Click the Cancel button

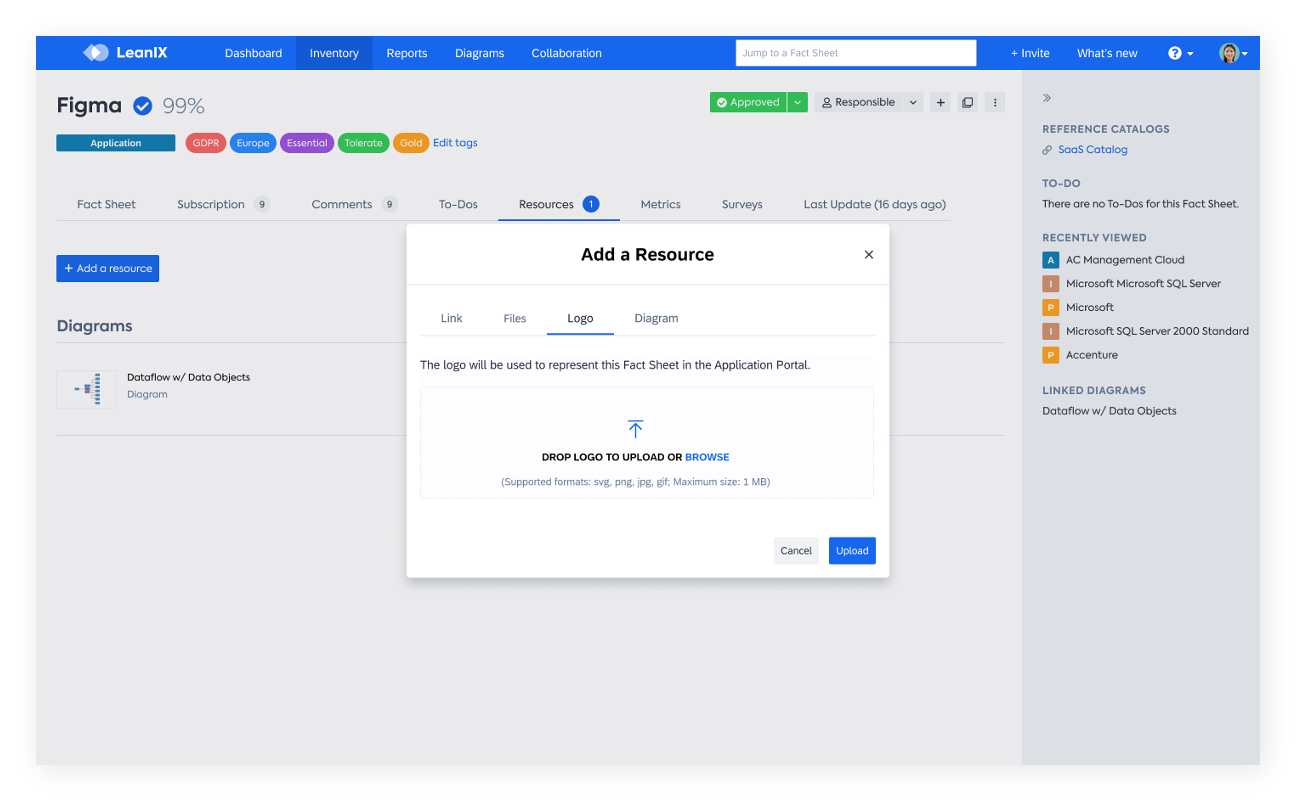point(796,551)
